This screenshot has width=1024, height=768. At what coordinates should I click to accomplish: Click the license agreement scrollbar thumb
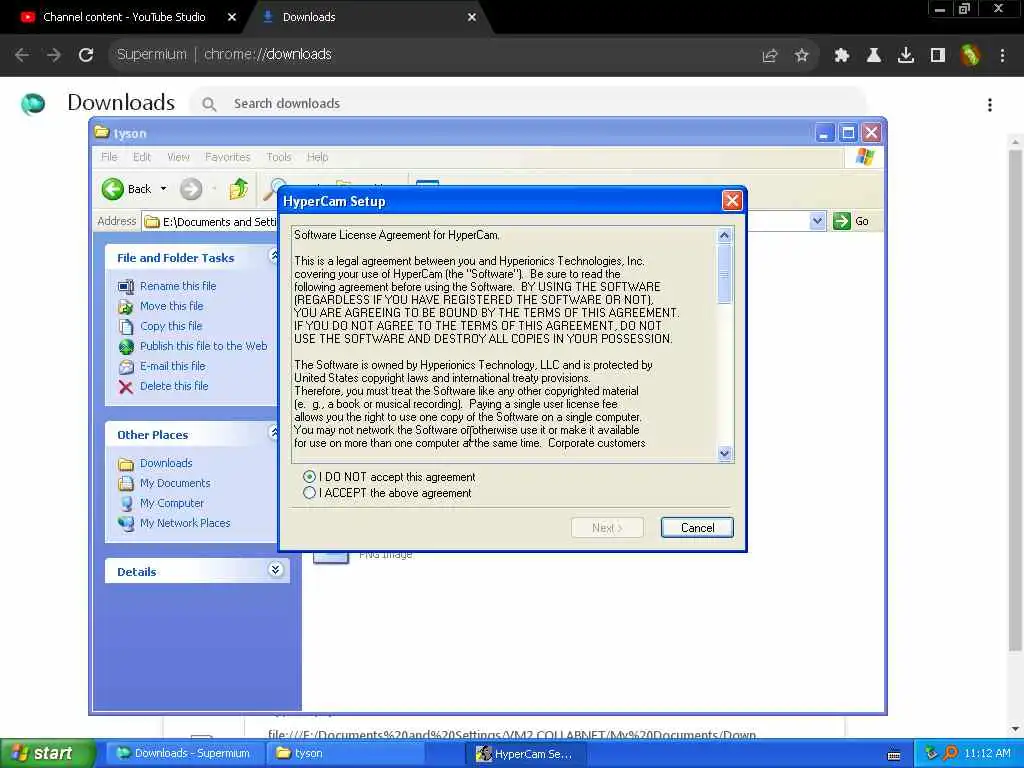point(724,274)
